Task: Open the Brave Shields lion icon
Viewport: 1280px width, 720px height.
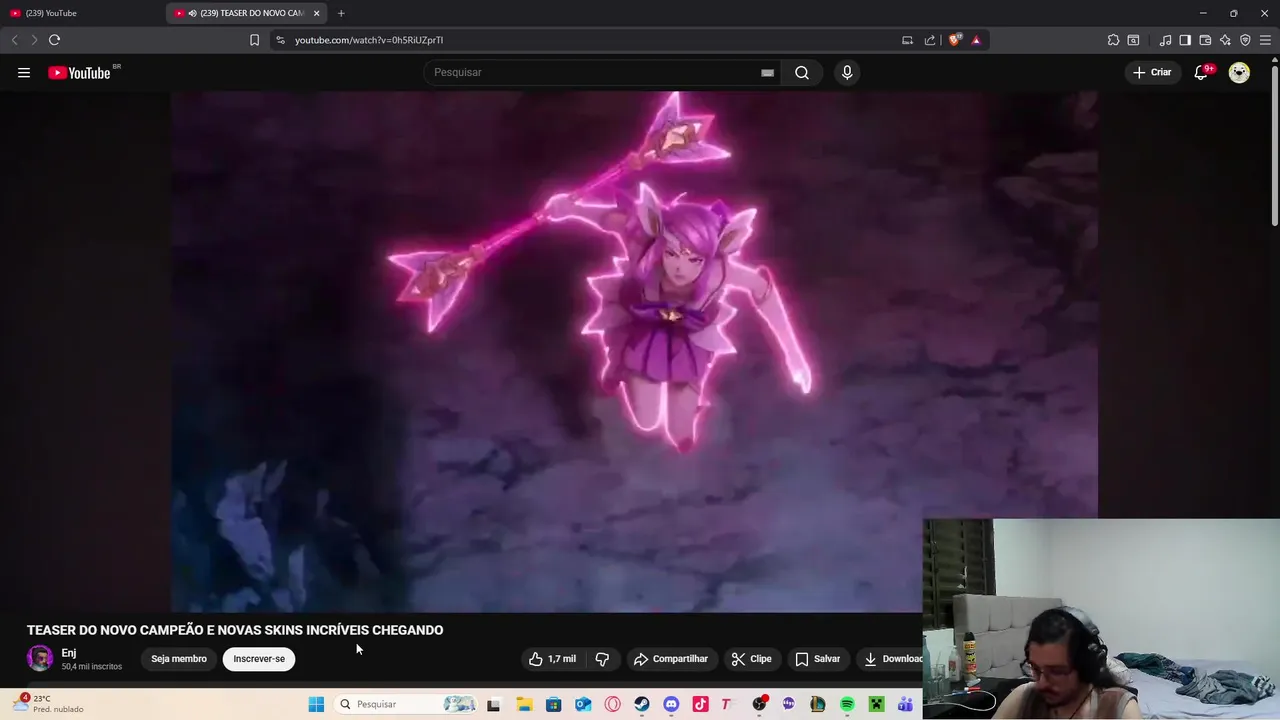Action: [955, 40]
